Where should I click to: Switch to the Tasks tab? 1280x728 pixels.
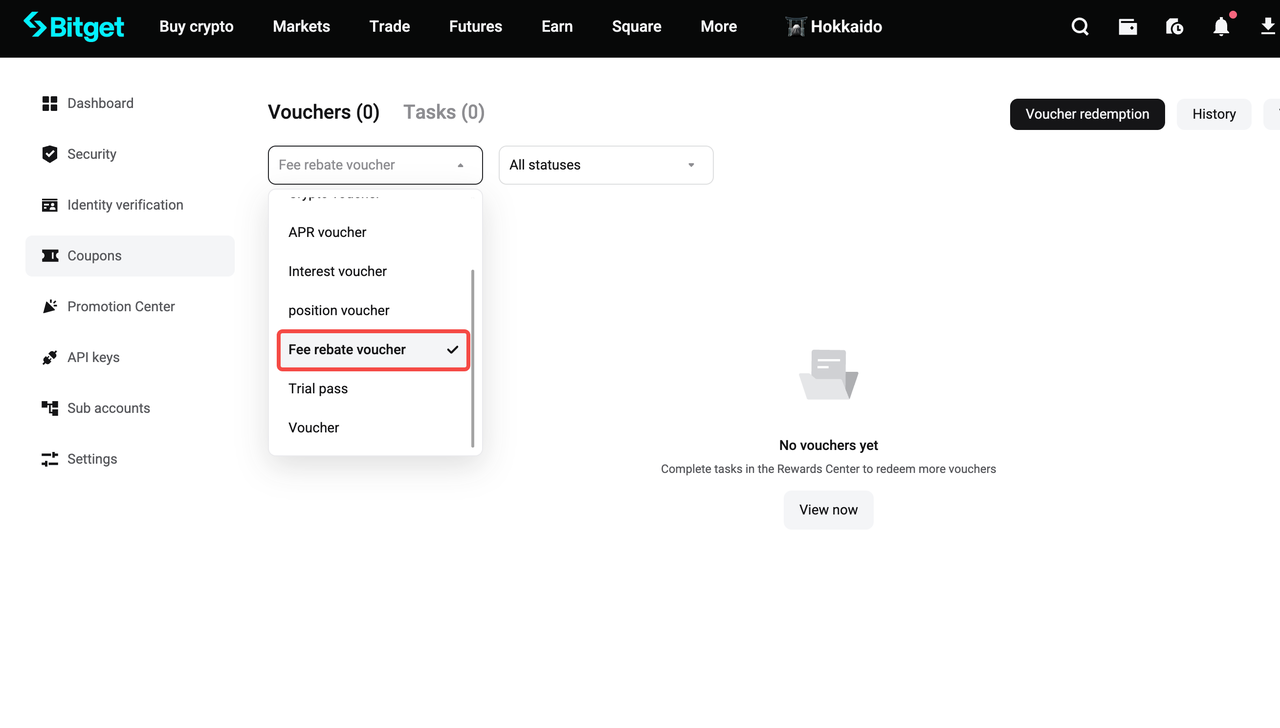tap(443, 112)
